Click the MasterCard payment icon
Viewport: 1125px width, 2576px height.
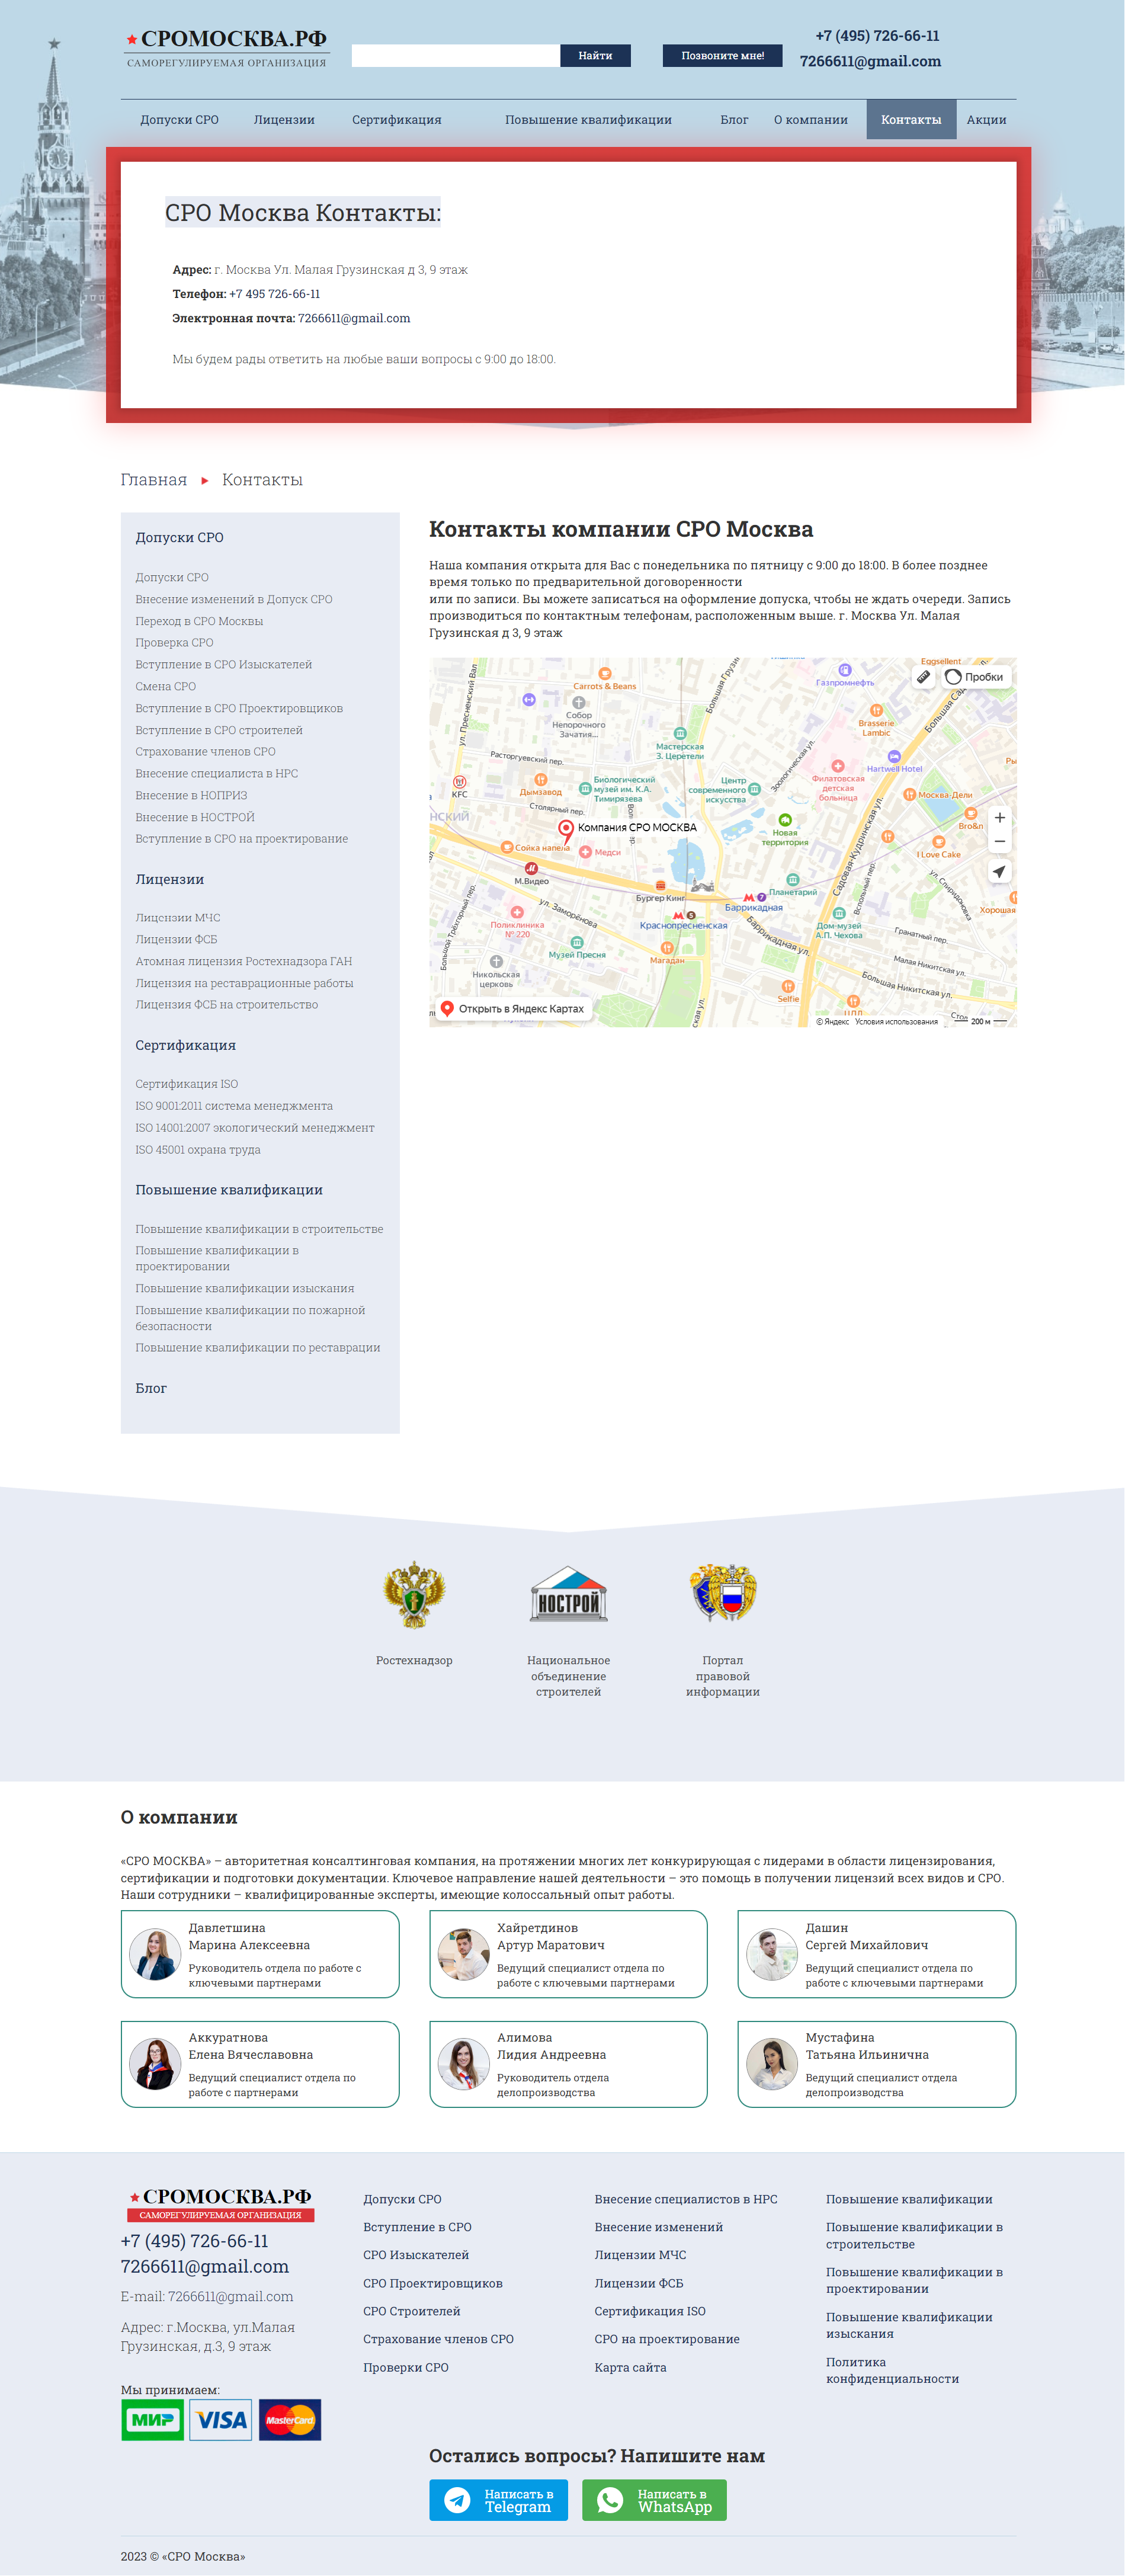290,2420
